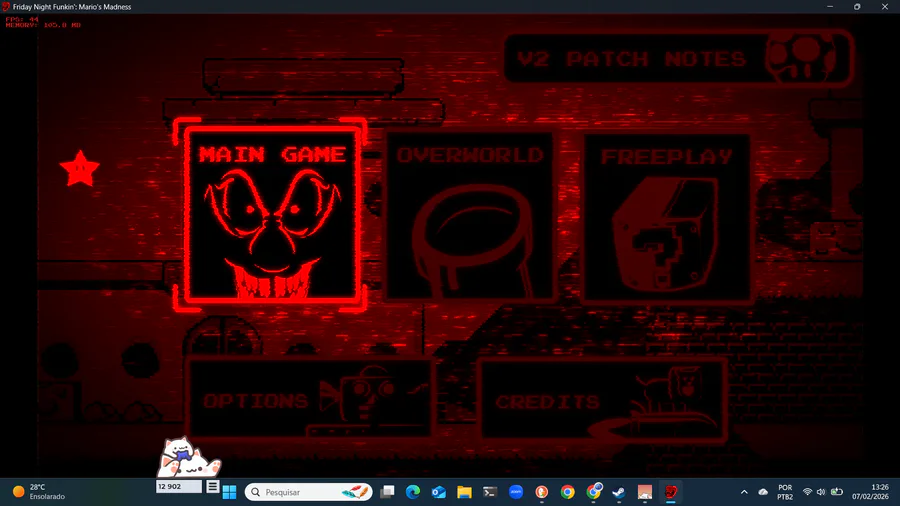Screen dimensions: 900x506
Task: Open Steam from the taskbar
Action: point(619,492)
